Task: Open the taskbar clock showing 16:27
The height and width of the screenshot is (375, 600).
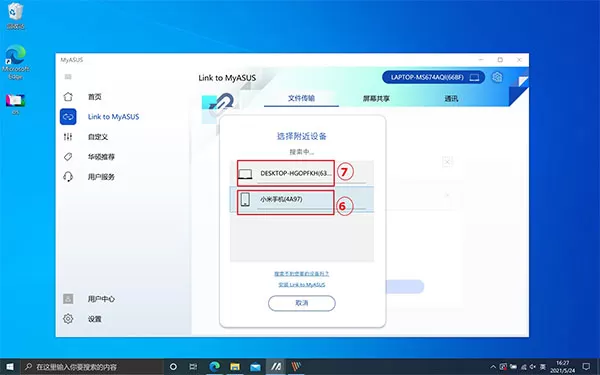Action: pos(562,367)
